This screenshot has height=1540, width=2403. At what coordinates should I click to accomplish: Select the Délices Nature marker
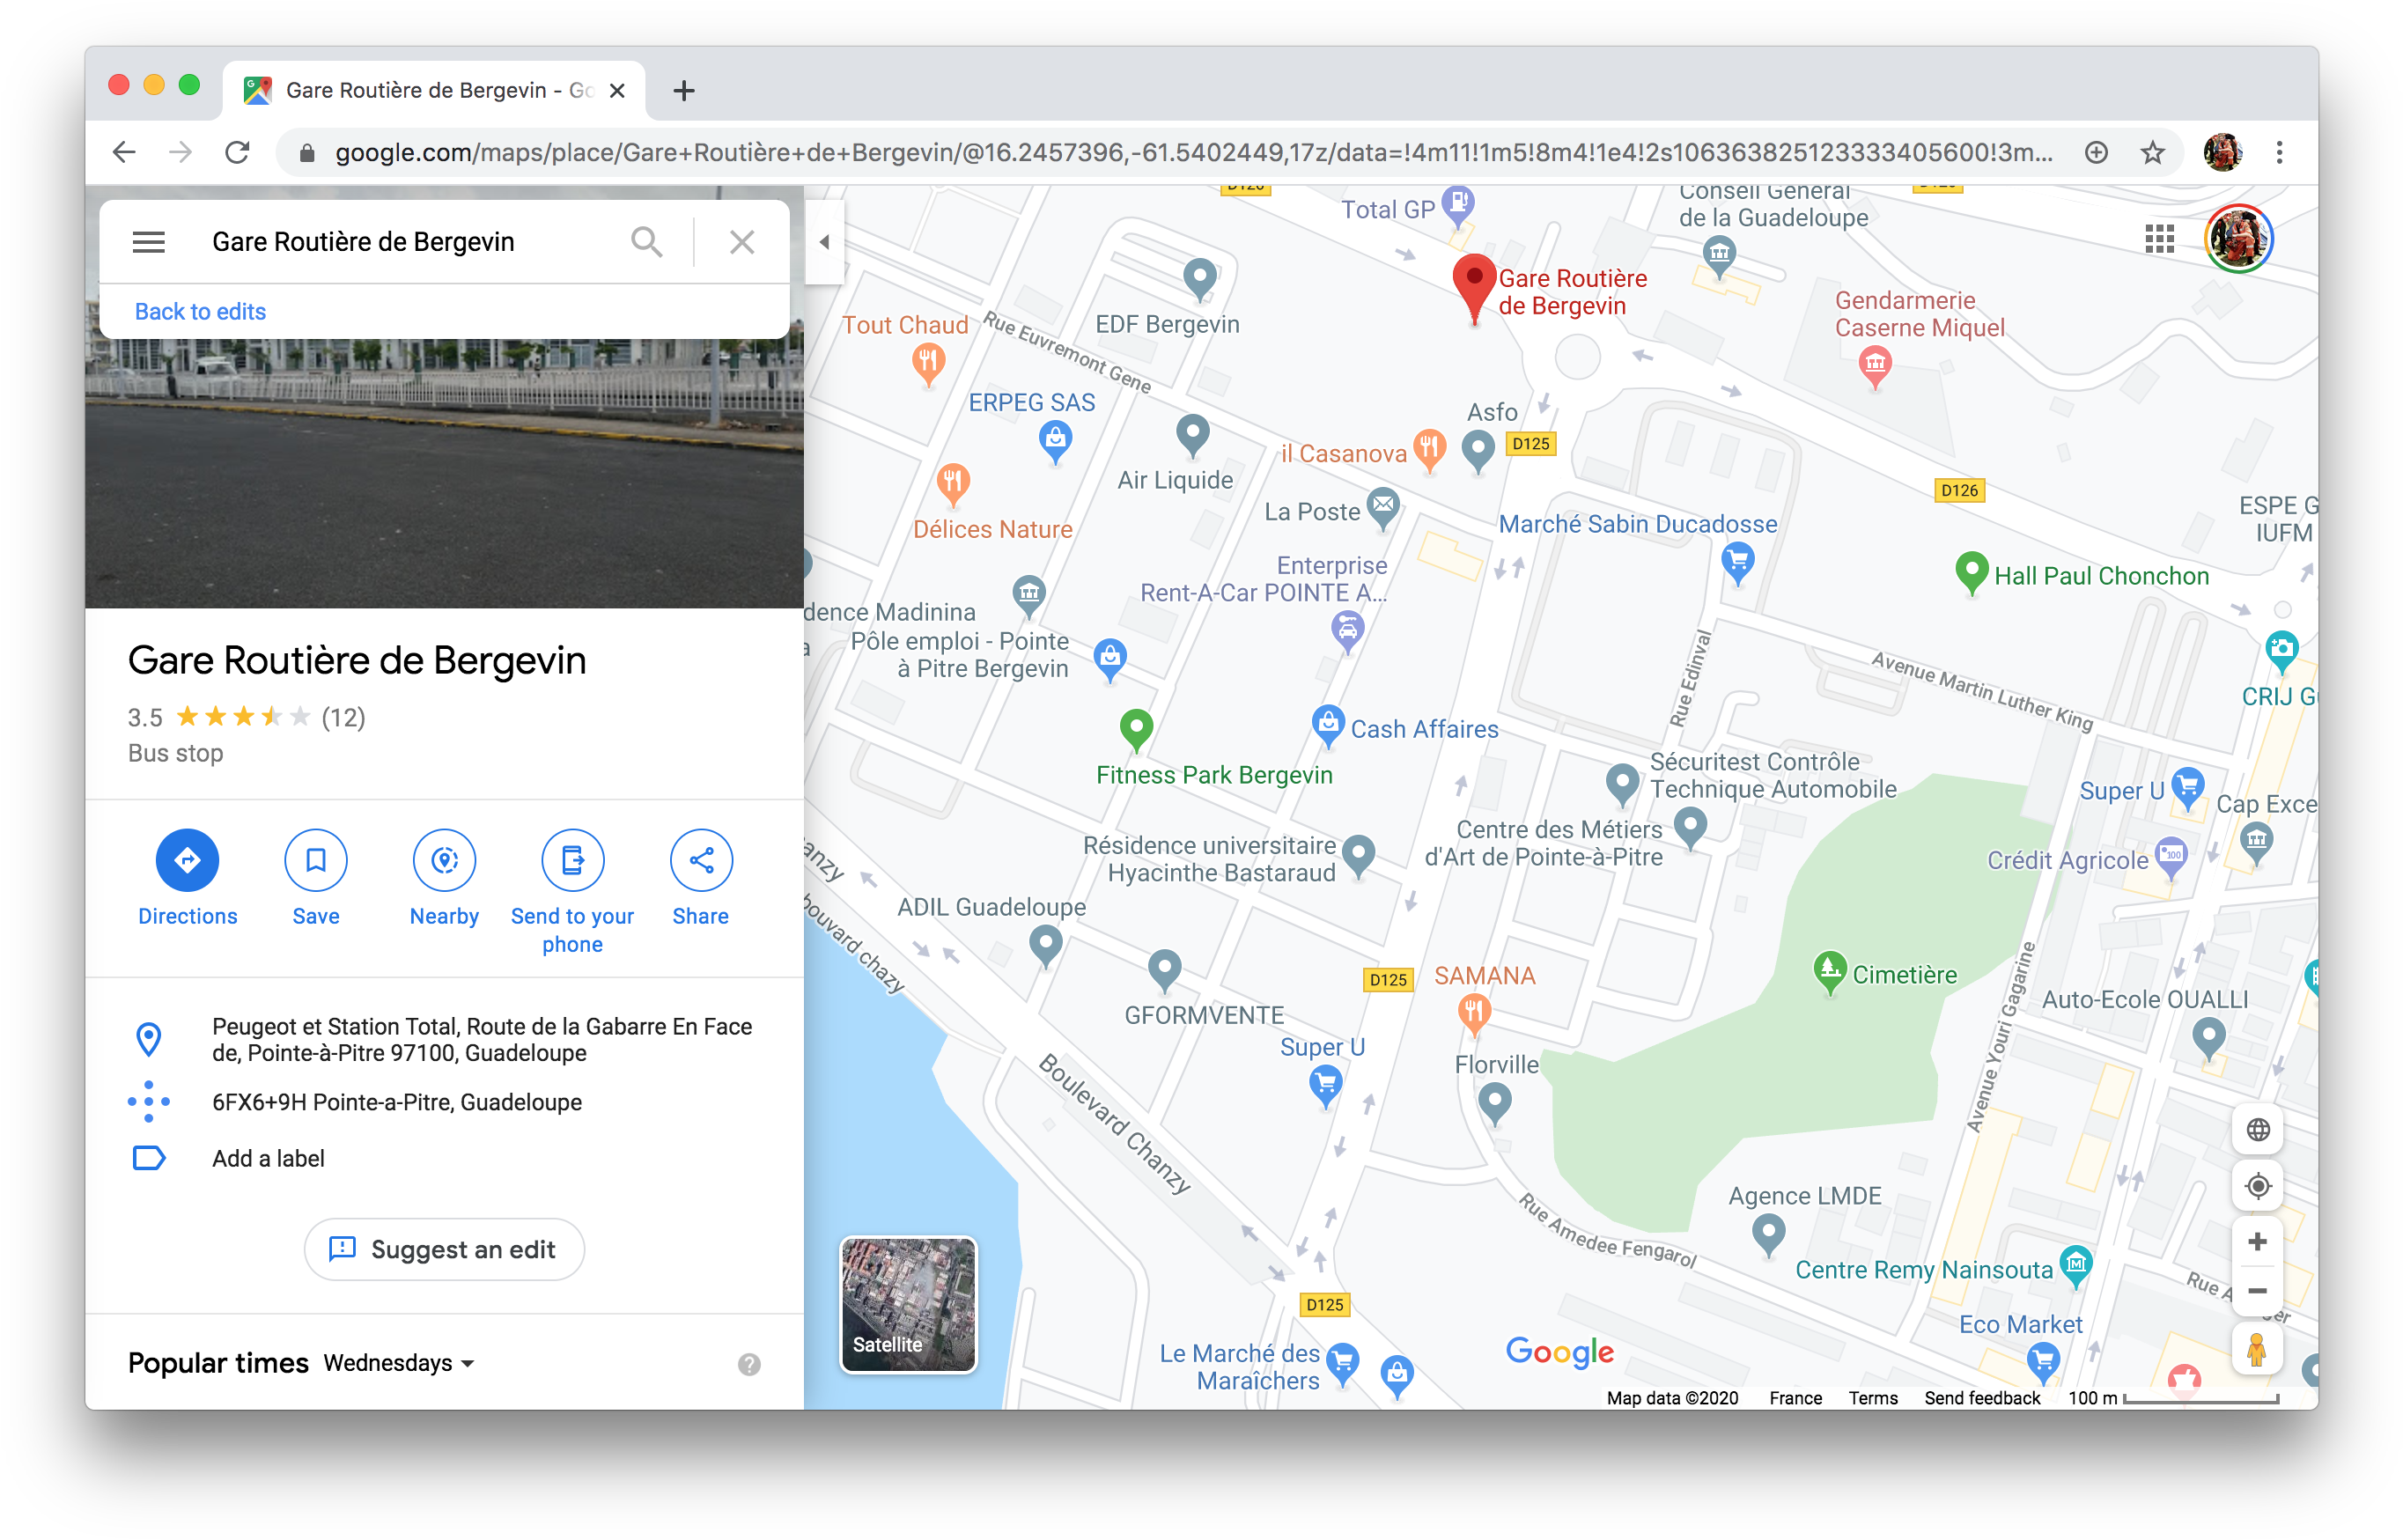[x=953, y=485]
